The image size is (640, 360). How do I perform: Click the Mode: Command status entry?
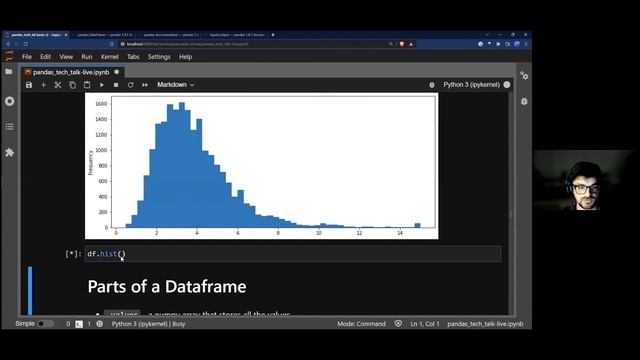[x=361, y=324]
